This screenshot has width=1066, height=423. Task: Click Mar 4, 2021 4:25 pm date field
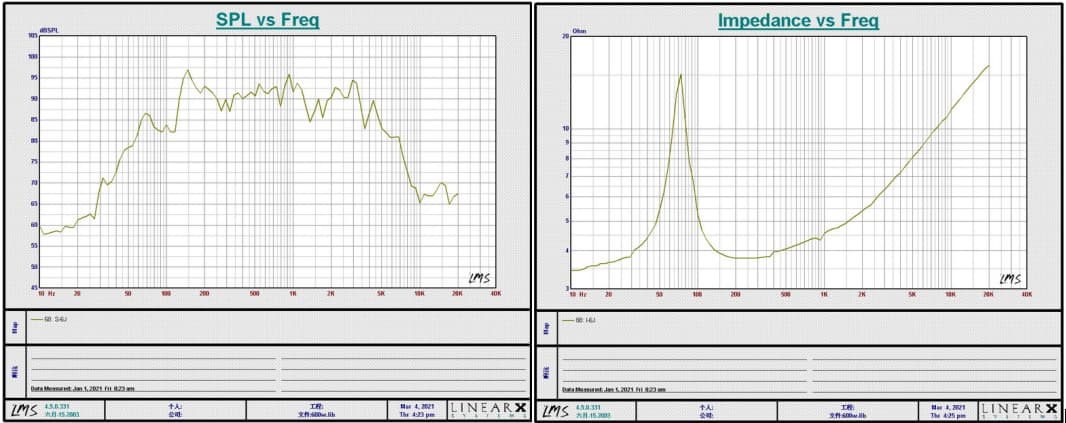coord(948,410)
